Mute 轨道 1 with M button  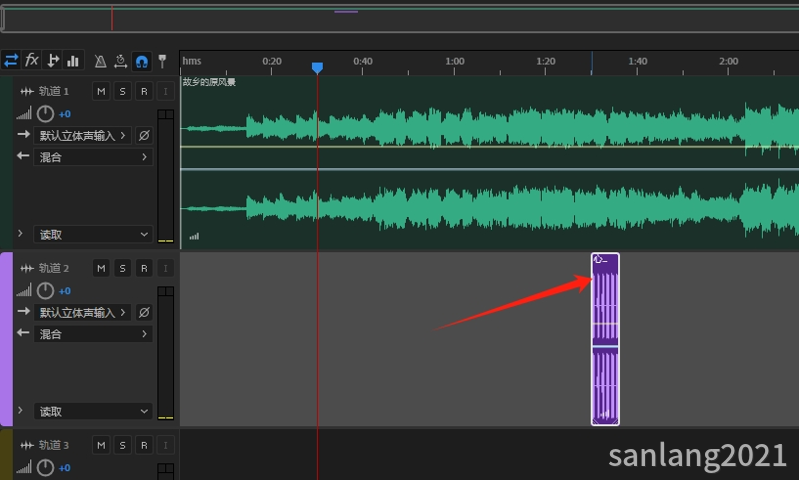tap(101, 92)
